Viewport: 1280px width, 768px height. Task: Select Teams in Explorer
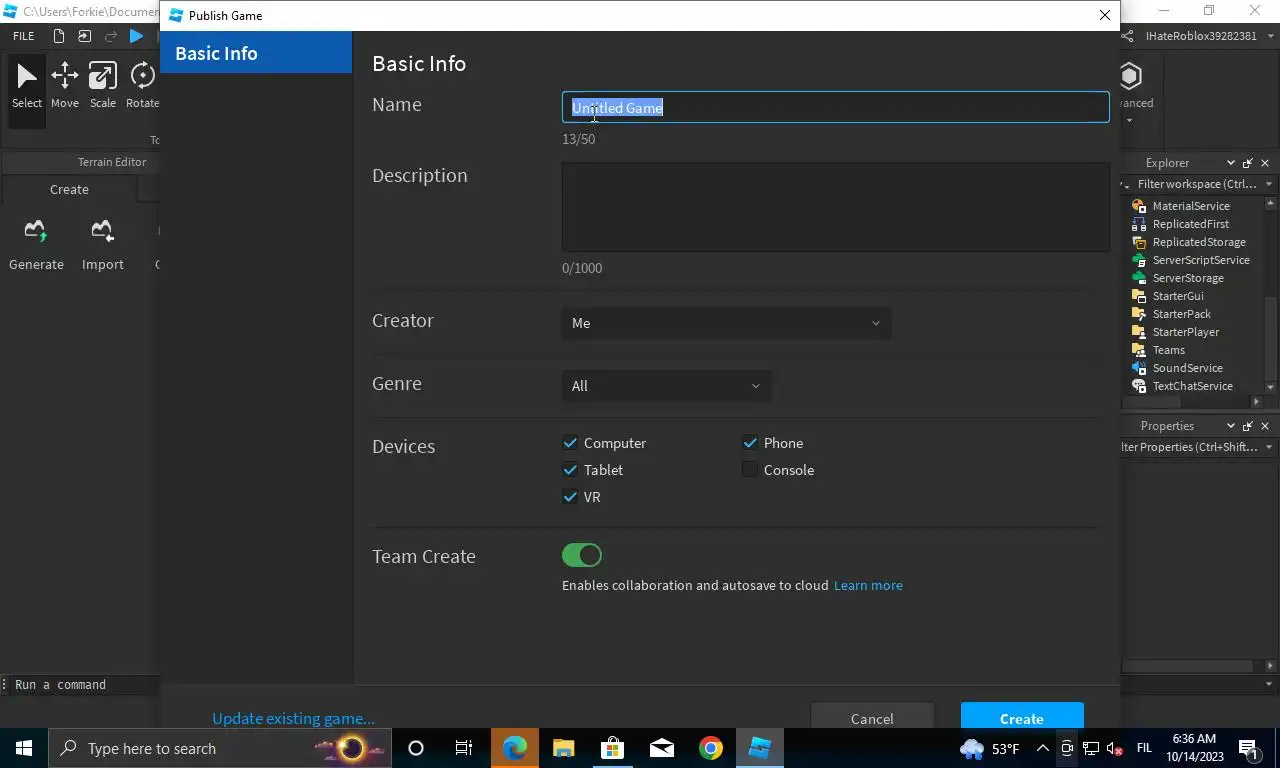coord(1168,350)
